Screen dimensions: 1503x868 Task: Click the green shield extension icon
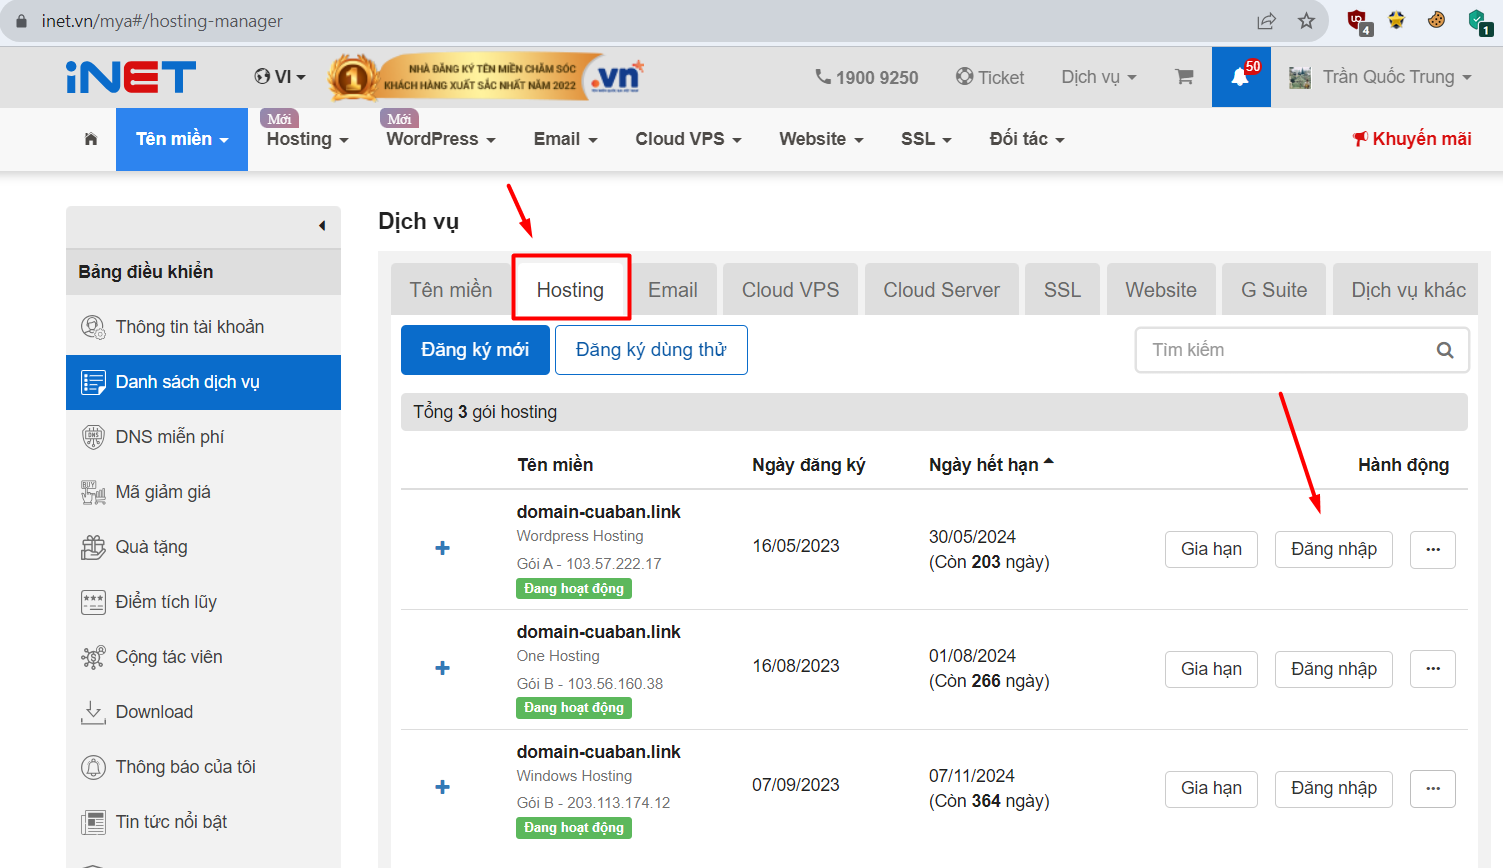point(1479,21)
